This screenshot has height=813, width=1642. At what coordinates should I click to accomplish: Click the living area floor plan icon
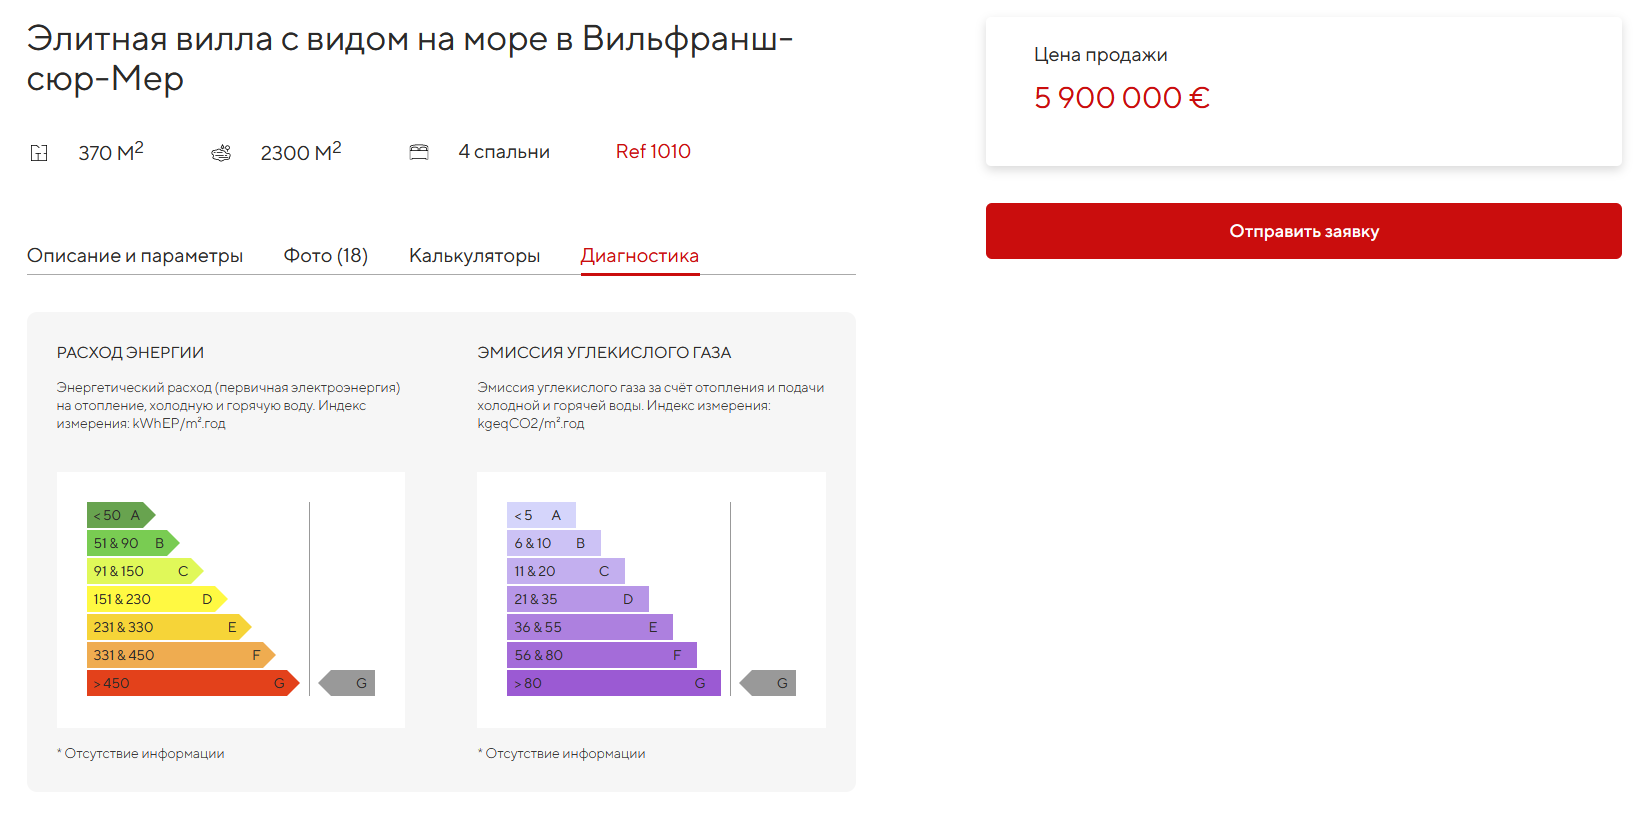(39, 153)
